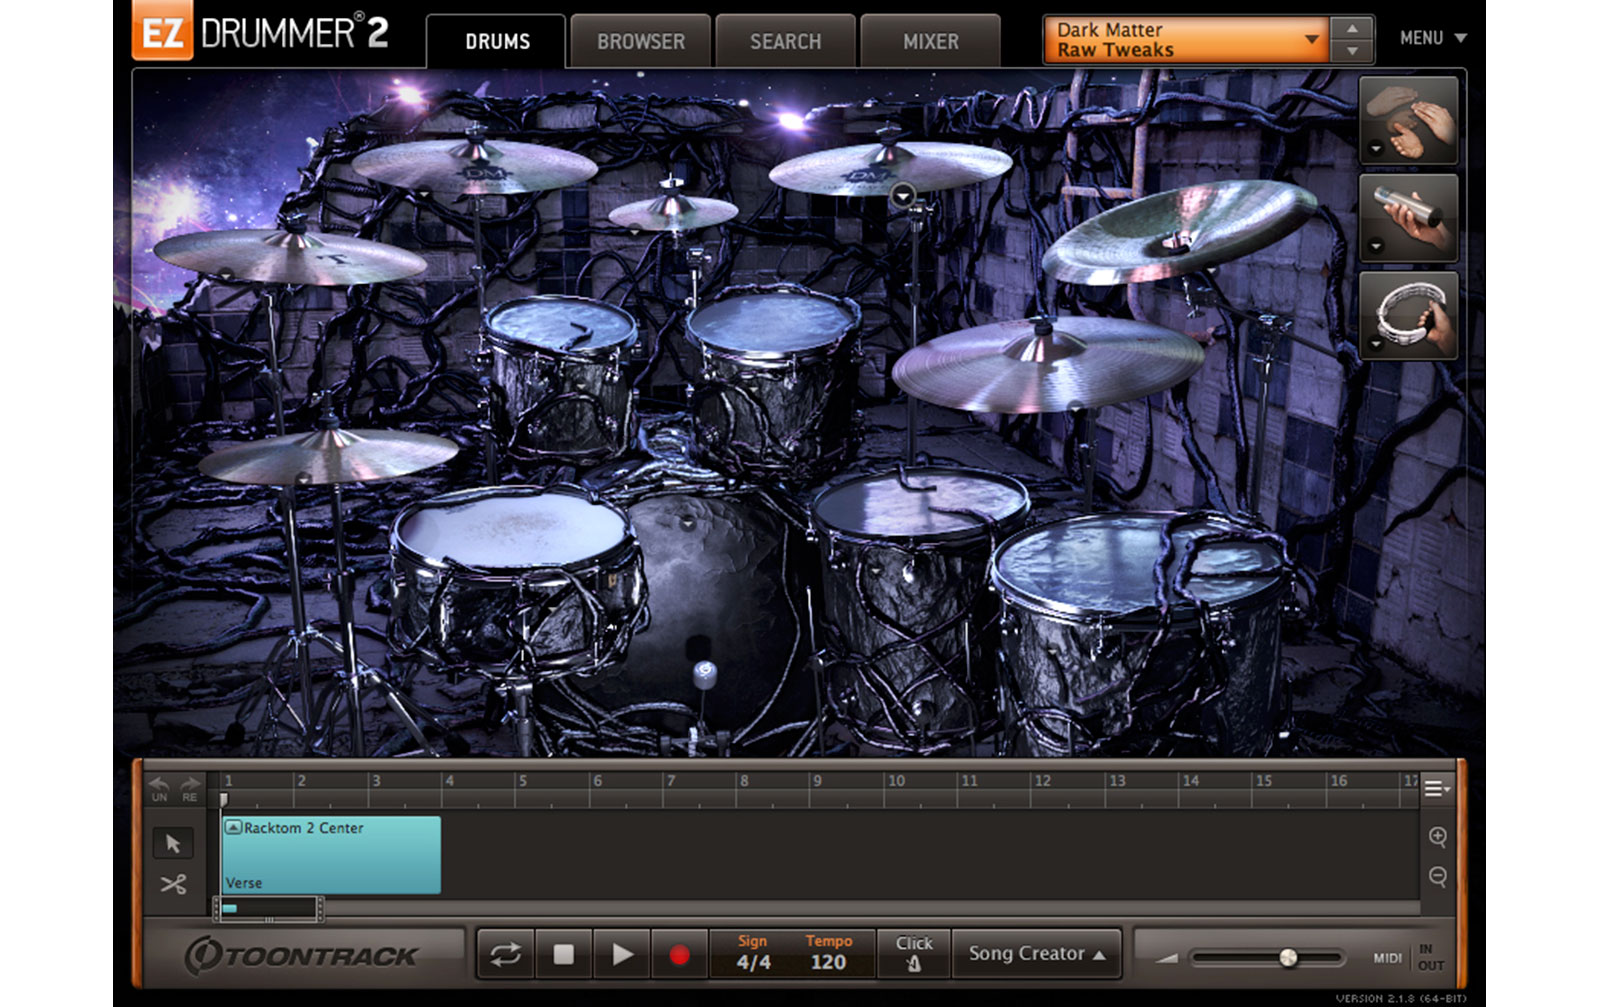Hit the far-left crash above hi-hat
The image size is (1600, 1007).
tap(290, 256)
